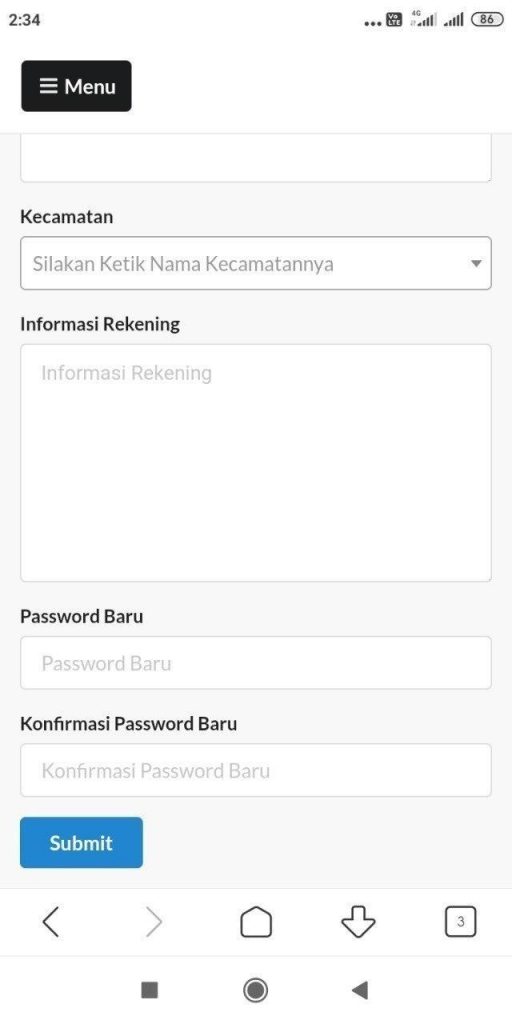
Task: Expand the Kecamatan dropdown arrow
Action: (x=476, y=264)
